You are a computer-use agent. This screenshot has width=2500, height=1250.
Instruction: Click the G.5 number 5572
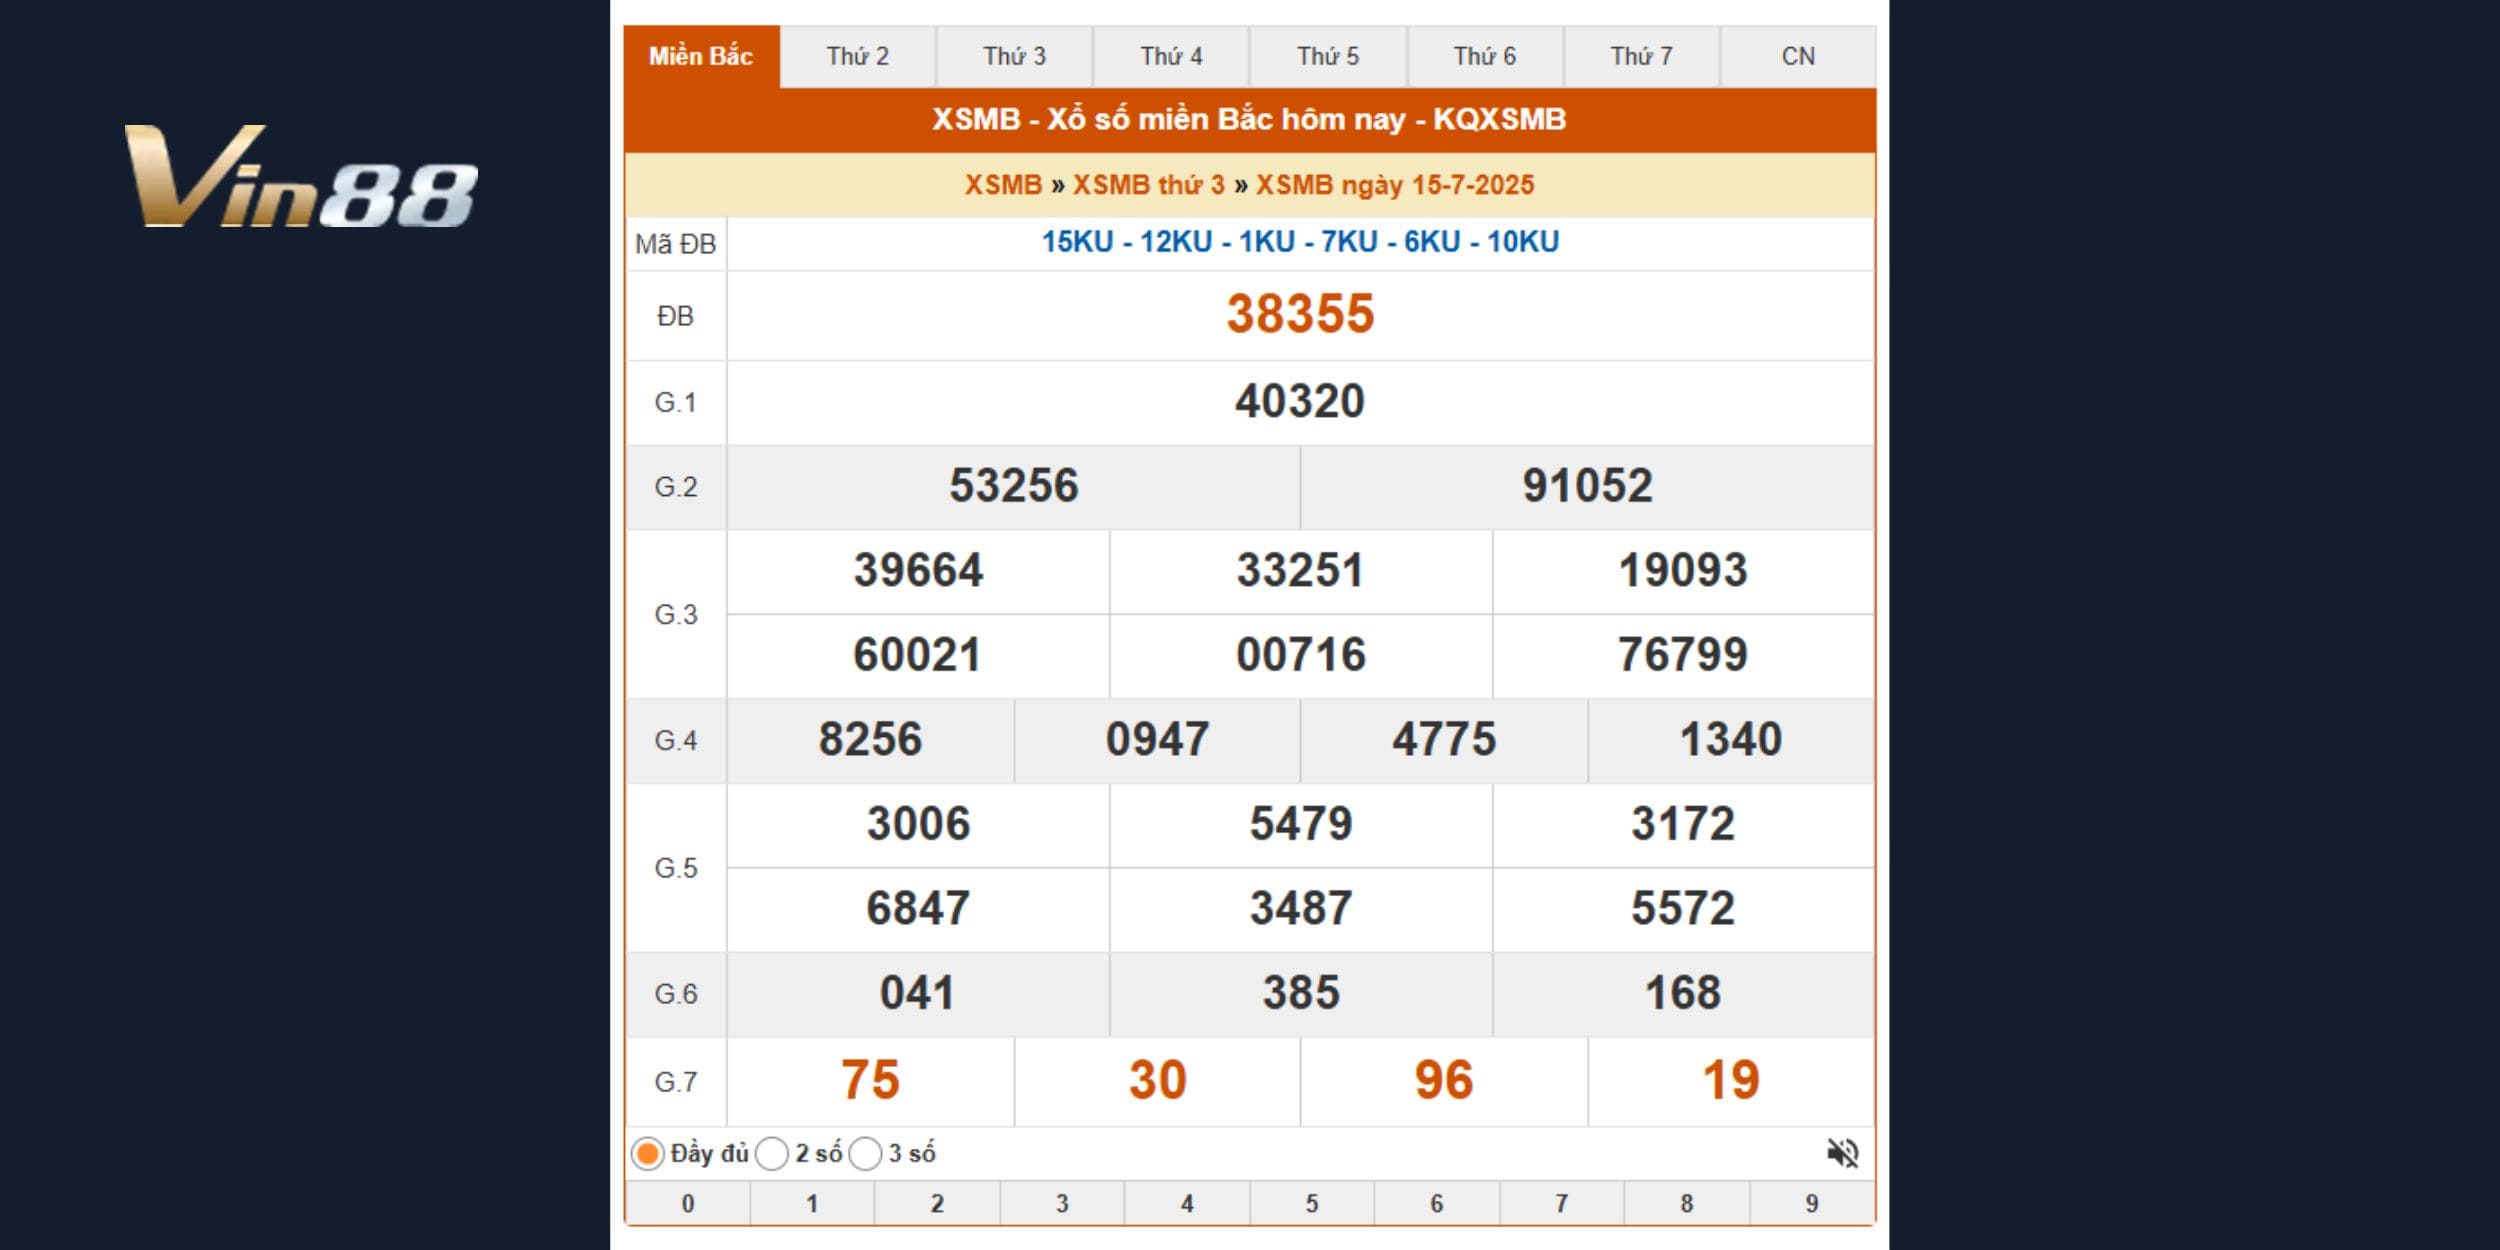[x=1683, y=909]
